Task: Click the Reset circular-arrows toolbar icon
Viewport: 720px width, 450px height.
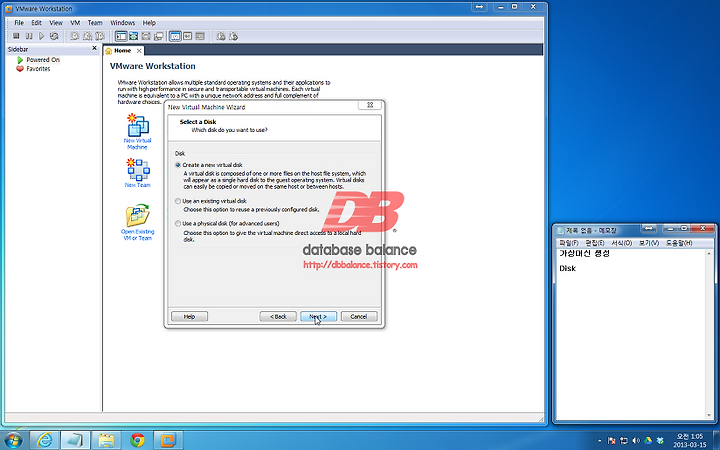Action: point(54,36)
